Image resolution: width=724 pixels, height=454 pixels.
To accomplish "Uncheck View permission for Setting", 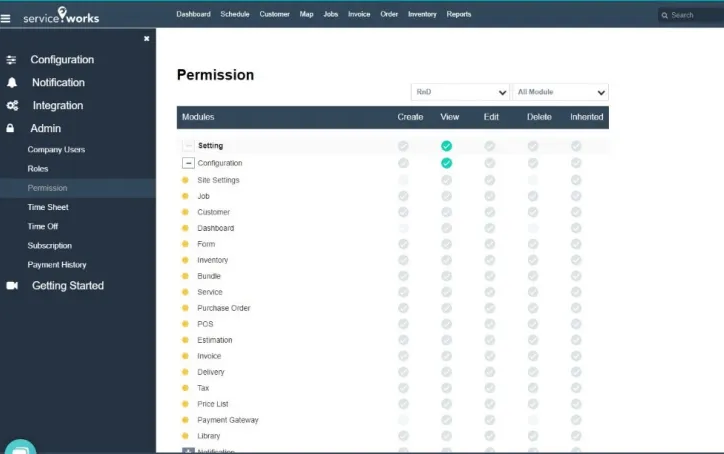I will point(446,146).
